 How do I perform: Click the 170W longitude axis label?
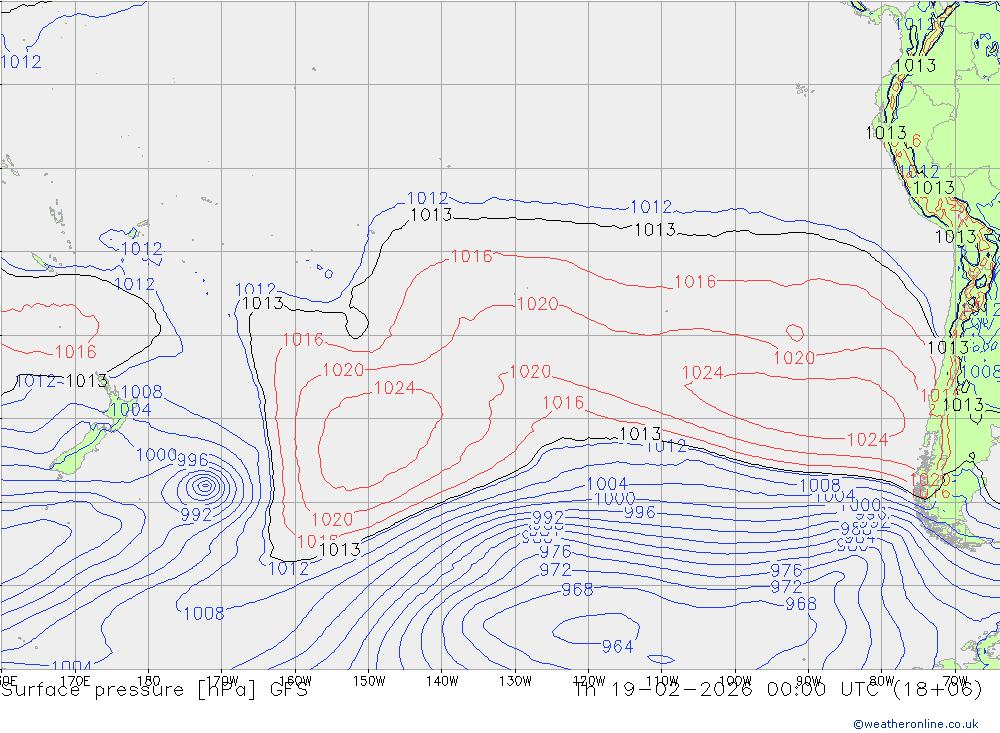click(222, 681)
